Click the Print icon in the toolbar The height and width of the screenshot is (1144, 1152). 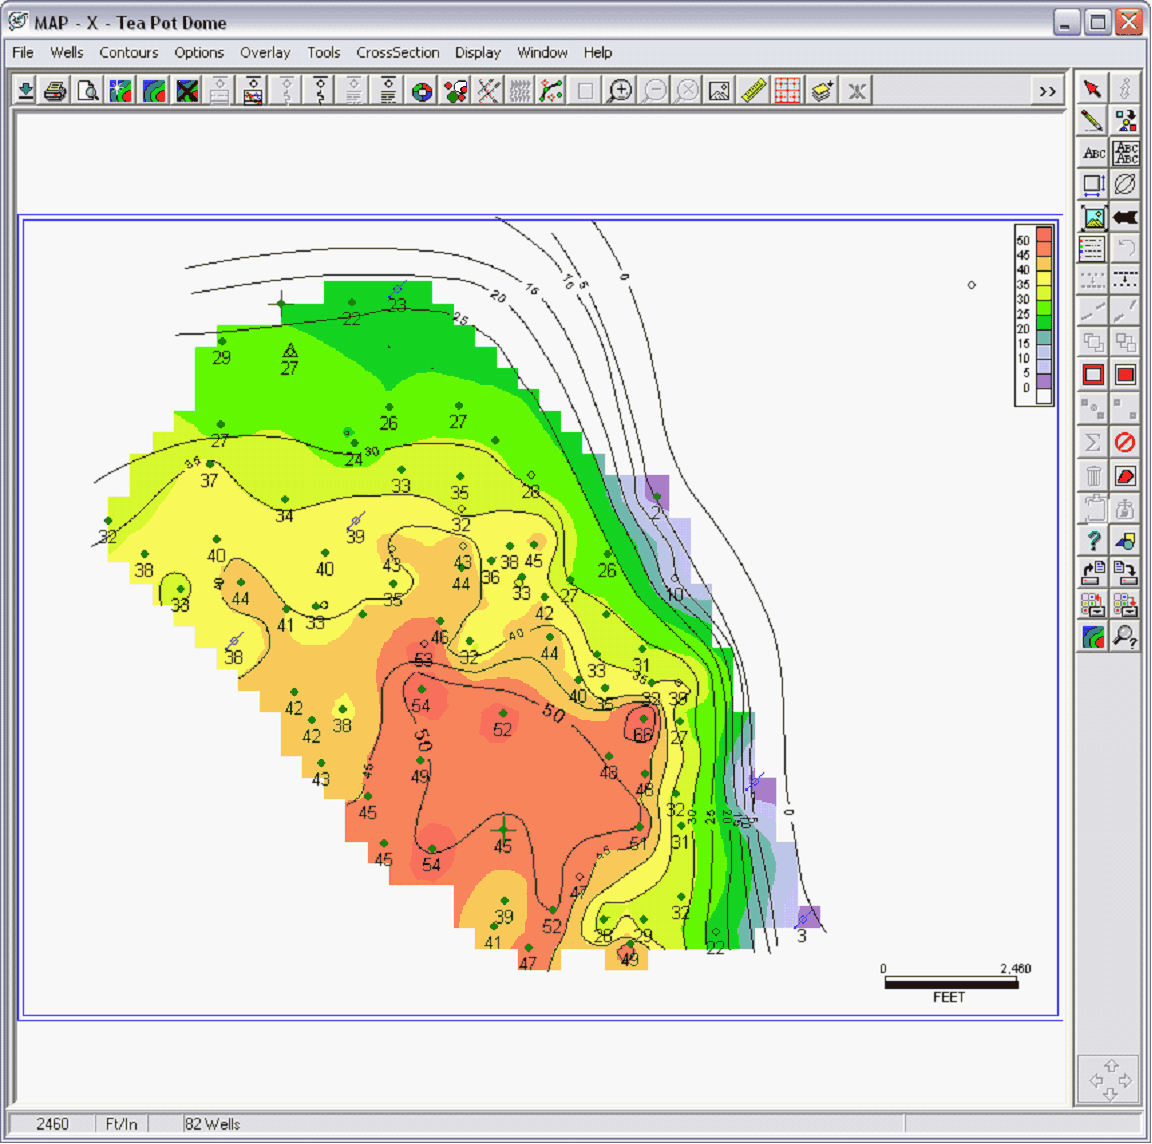(56, 91)
